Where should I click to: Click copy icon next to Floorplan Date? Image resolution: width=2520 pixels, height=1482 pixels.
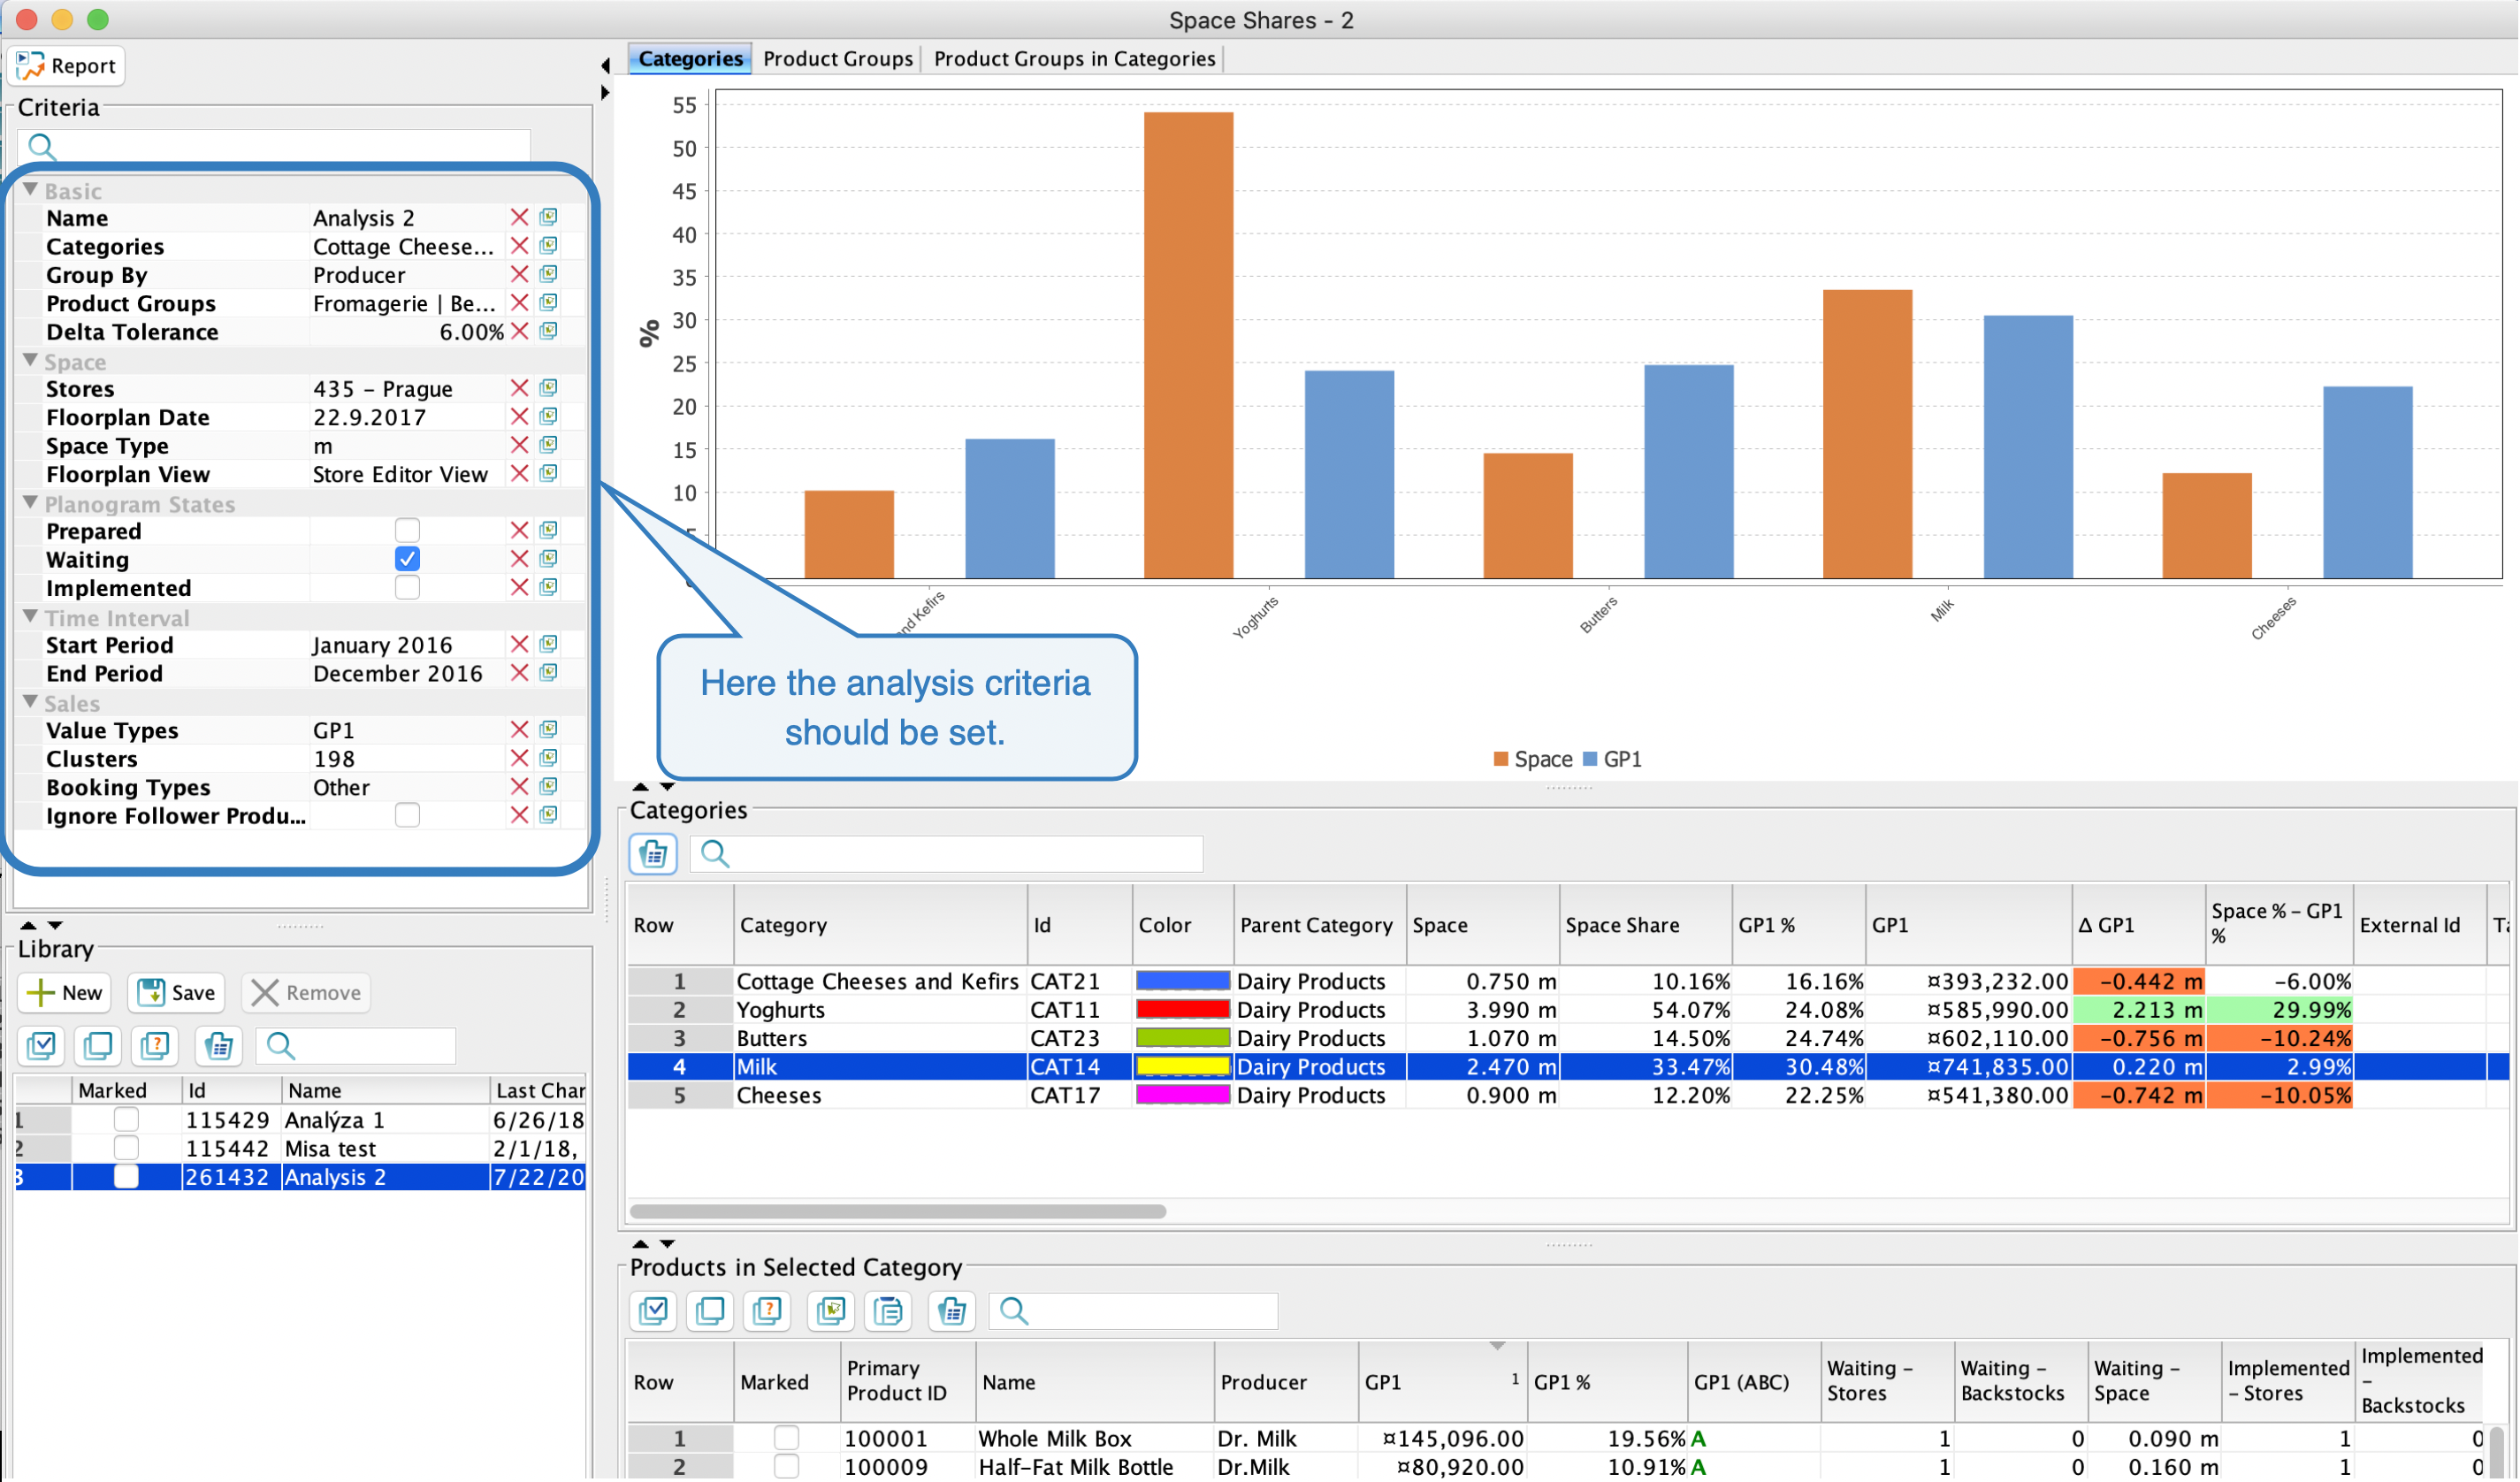(548, 417)
